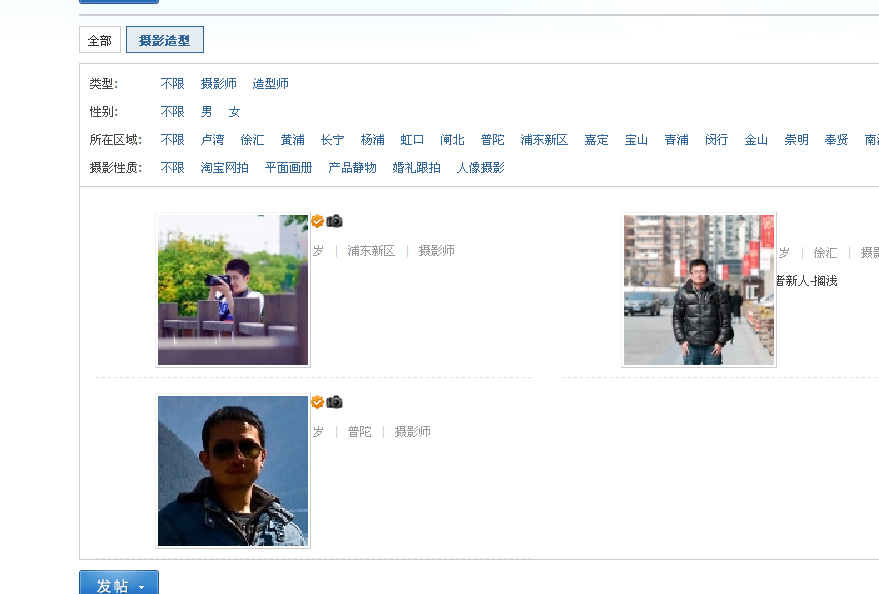Open the photo of the man holding a camera

point(233,290)
